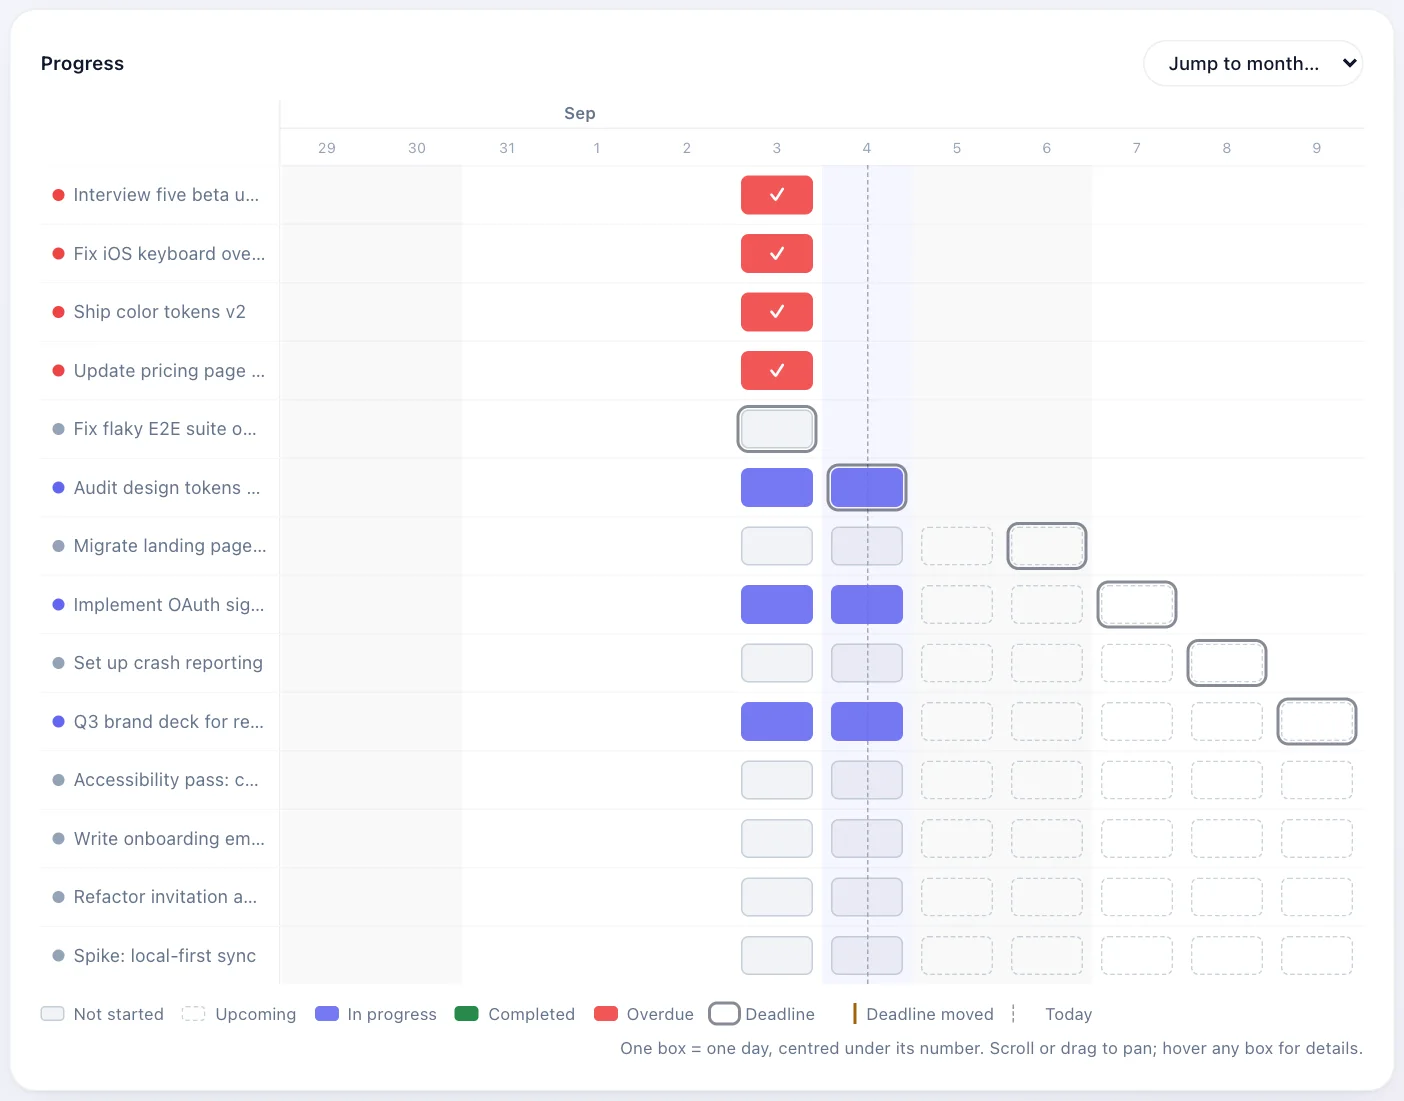Screen dimensions: 1404x1101
Task: Click the day 29 column header
Action: pos(327,148)
